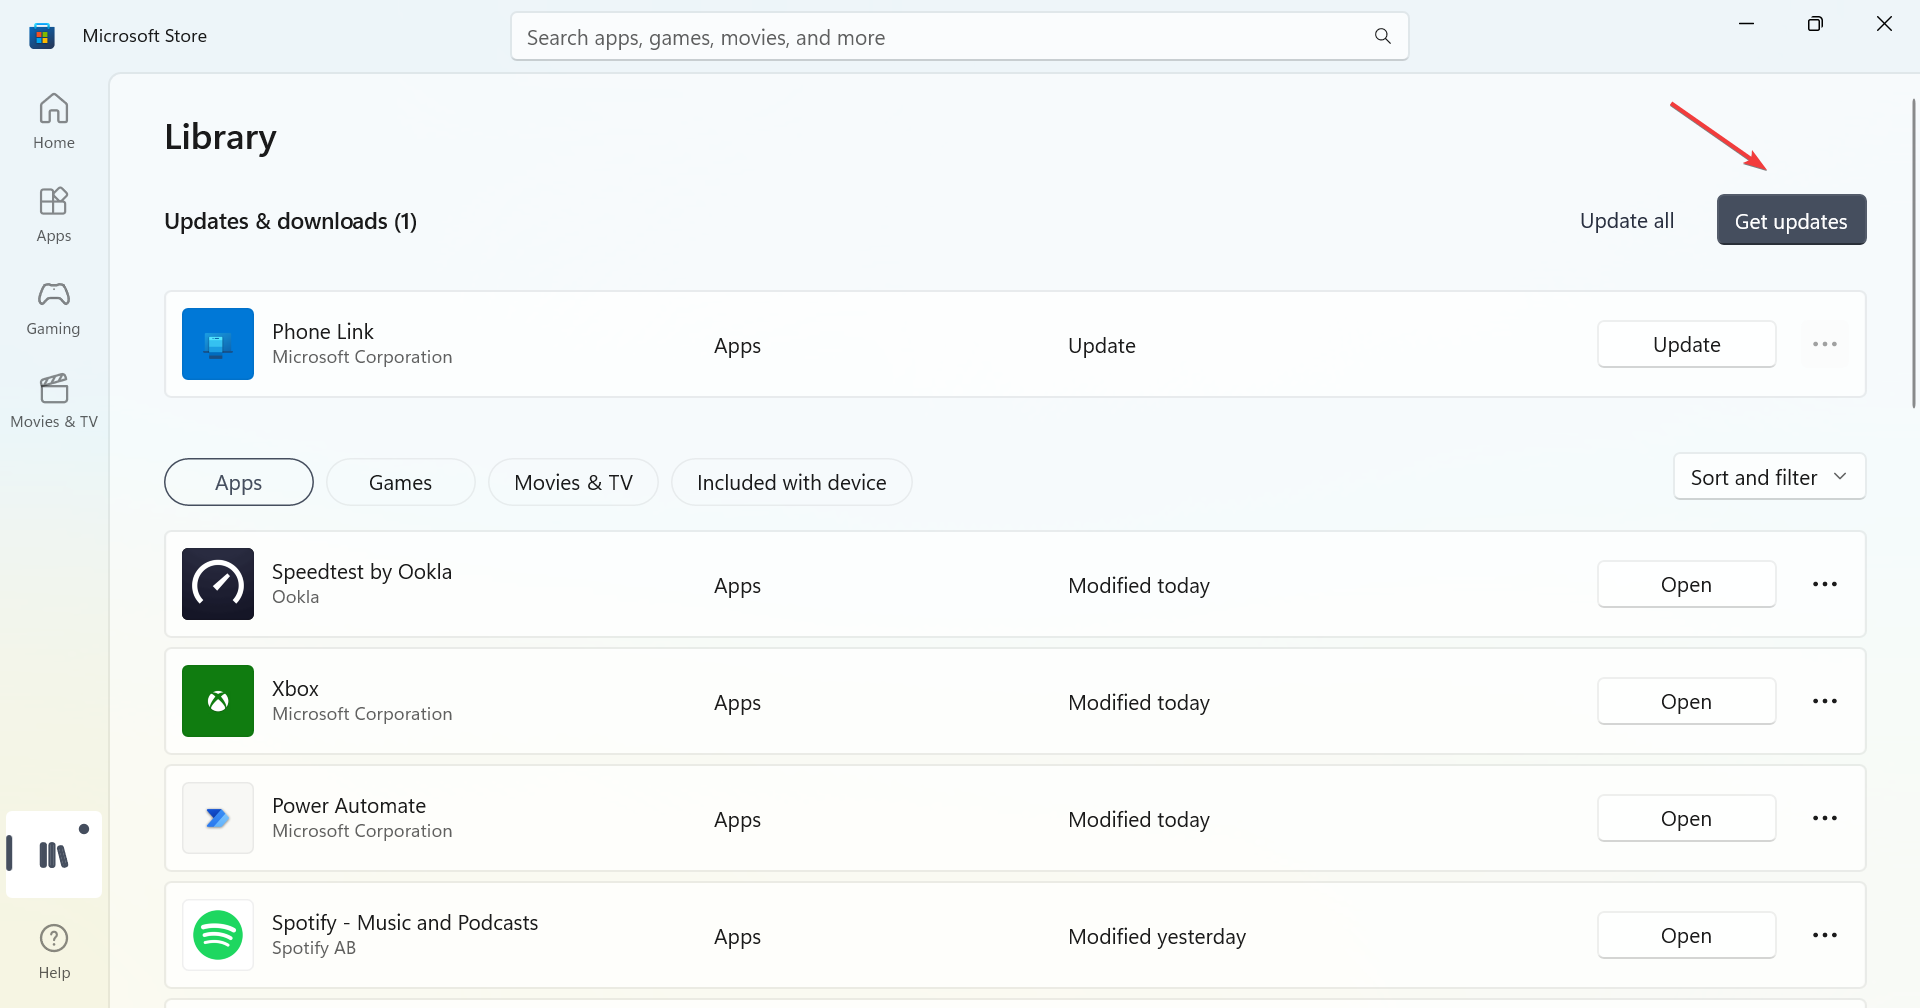Open the Xbox app

click(1686, 701)
